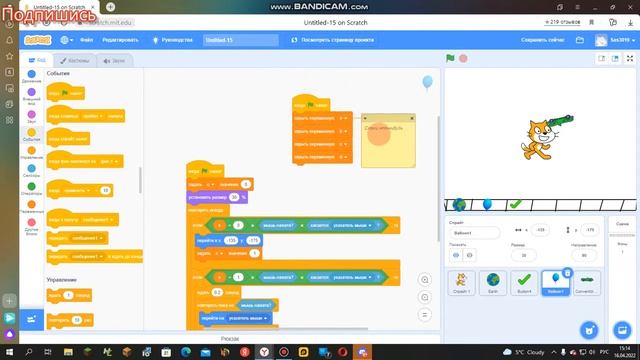Viewport: 640px width, 360px height.
Task: Open the language globe menu
Action: 67,40
